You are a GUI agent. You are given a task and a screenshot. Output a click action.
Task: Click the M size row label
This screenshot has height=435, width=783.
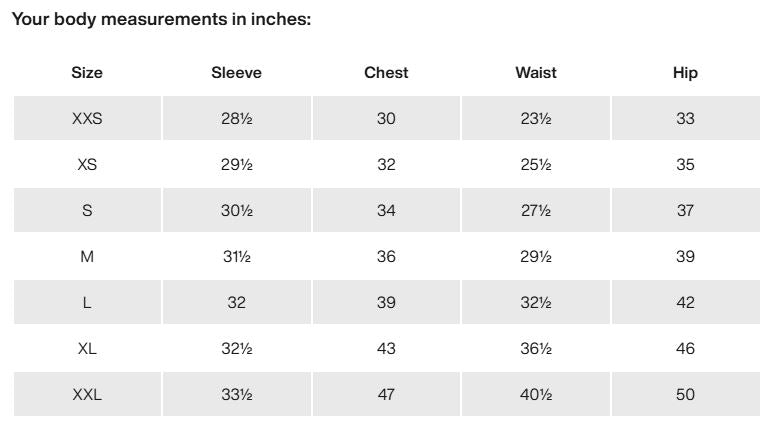pyautogui.click(x=87, y=257)
